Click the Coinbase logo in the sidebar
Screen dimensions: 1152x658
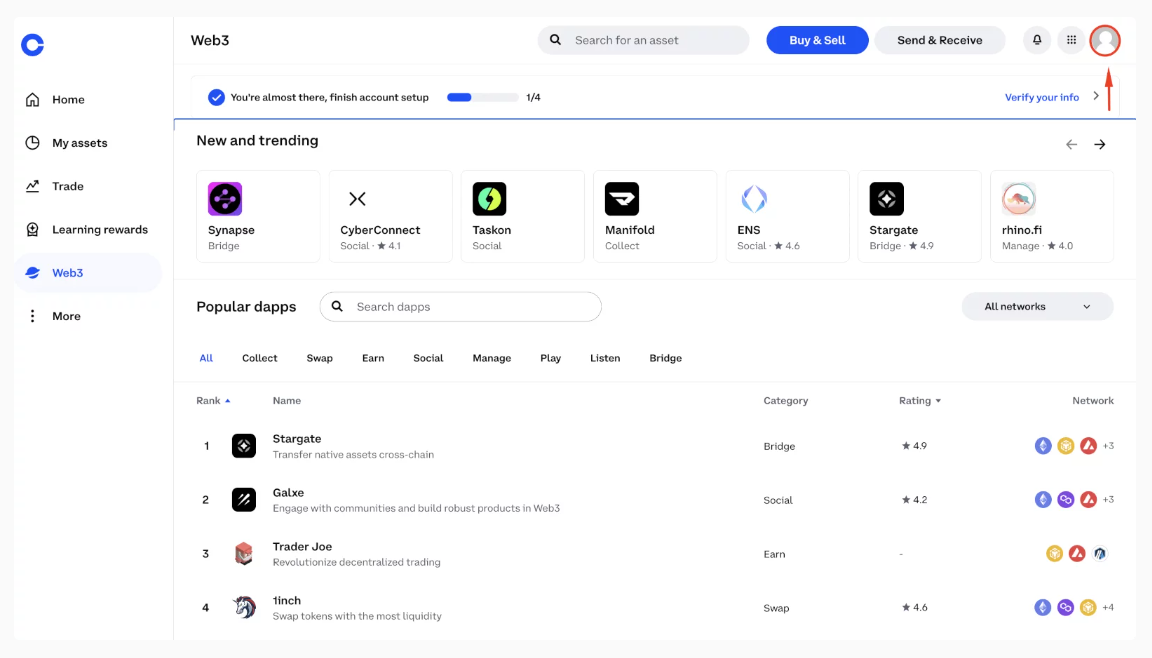click(x=32, y=45)
